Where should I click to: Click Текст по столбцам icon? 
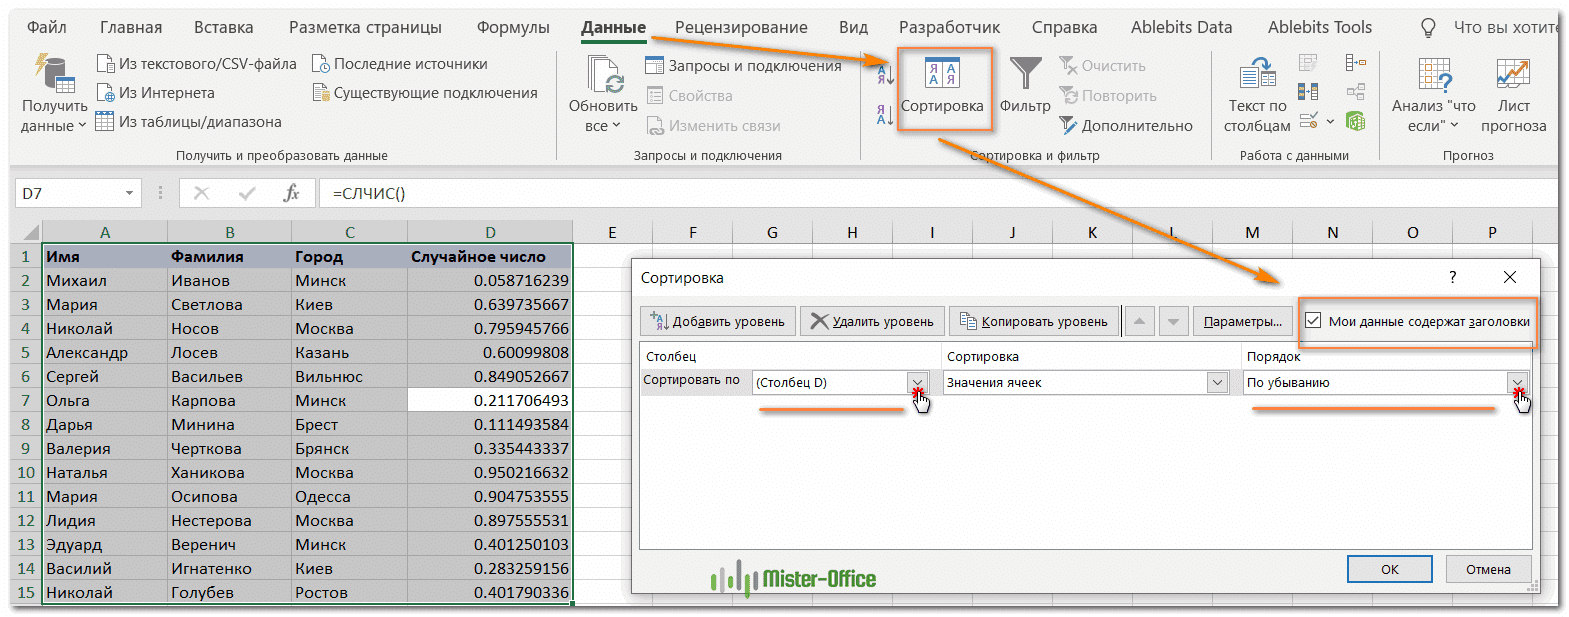coord(1256,75)
